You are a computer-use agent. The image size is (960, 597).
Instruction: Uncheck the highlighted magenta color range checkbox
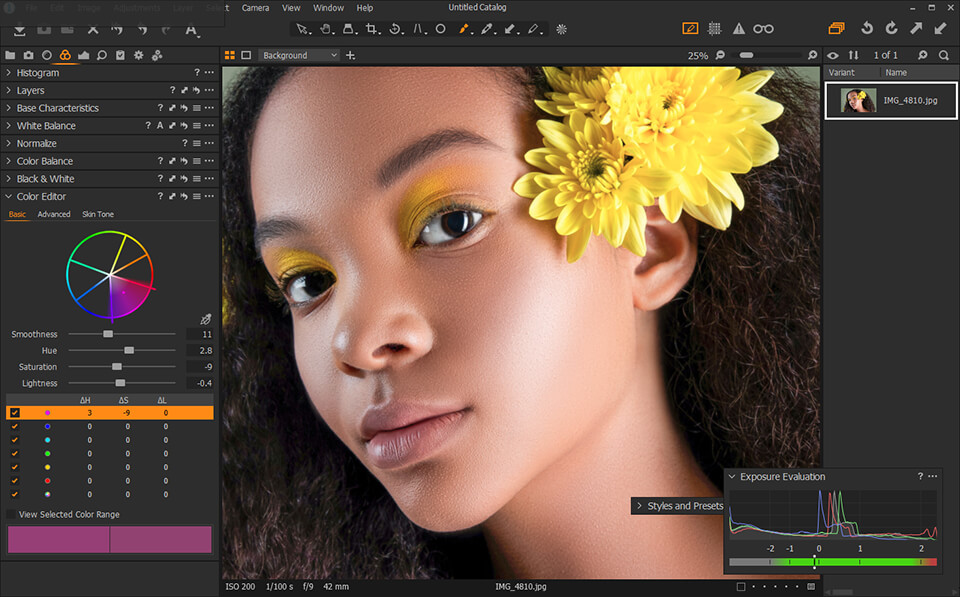(14, 412)
